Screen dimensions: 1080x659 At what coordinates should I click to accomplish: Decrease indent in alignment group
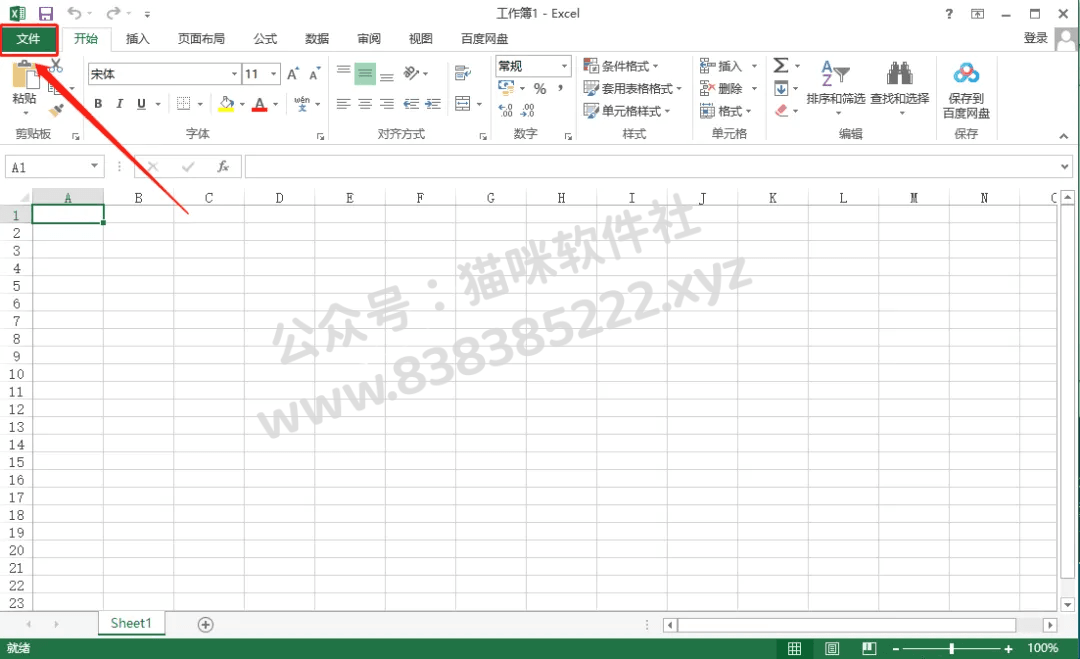pyautogui.click(x=411, y=104)
